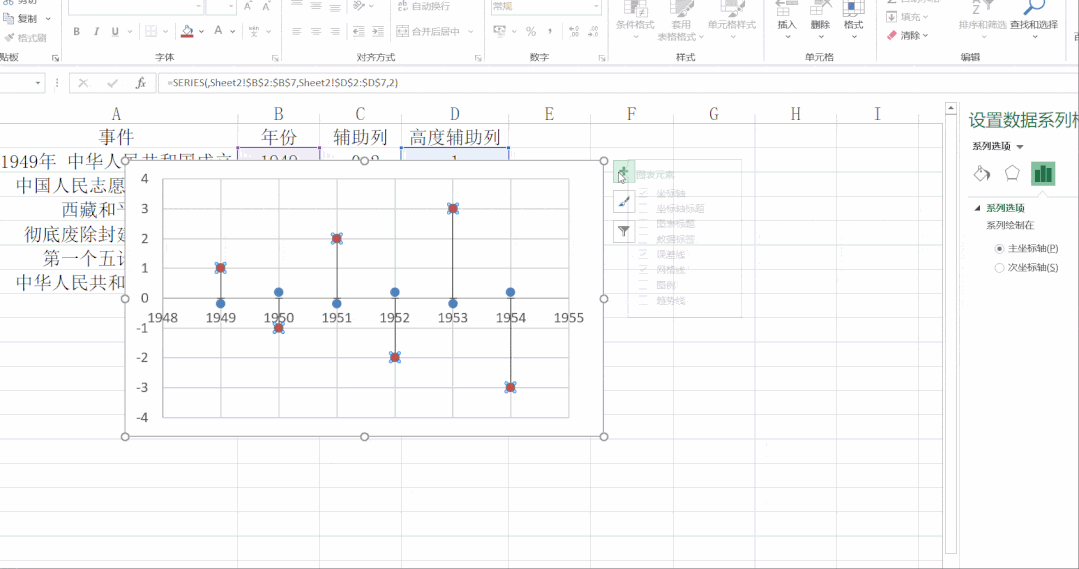
Task: Open the font color dropdown arrow
Action: (x=233, y=32)
